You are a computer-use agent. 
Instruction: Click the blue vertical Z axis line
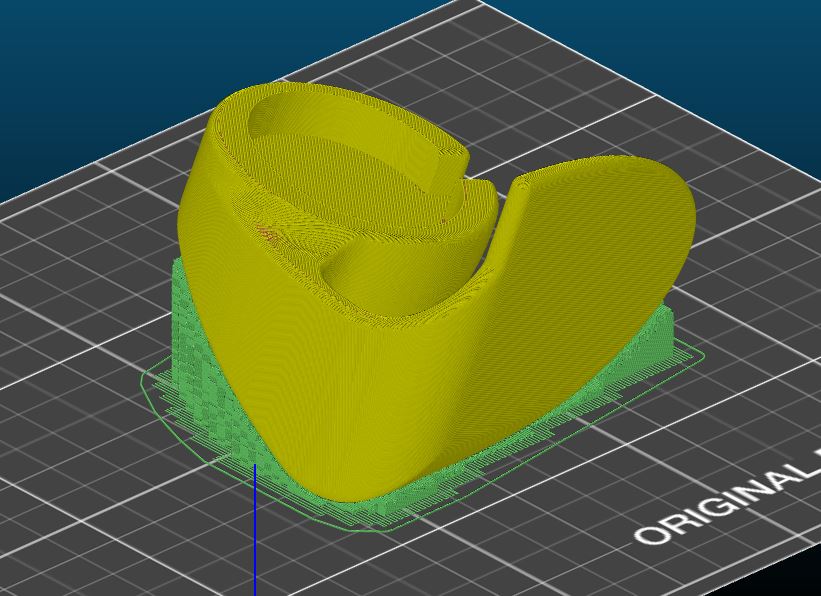pos(255,529)
